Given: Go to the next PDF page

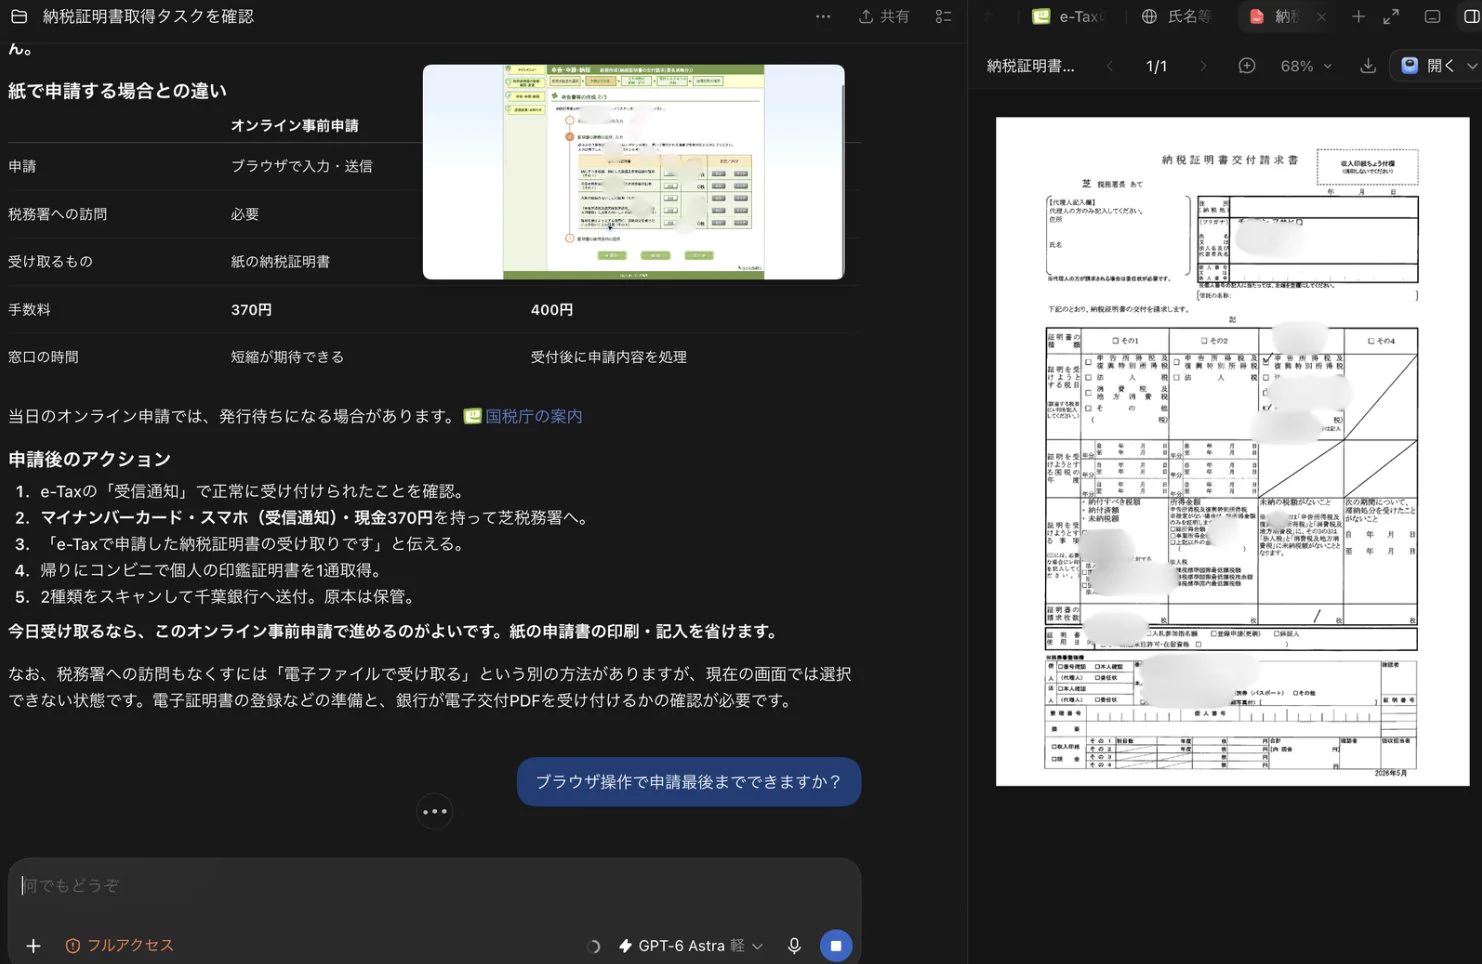Looking at the screenshot, I should coord(1203,66).
